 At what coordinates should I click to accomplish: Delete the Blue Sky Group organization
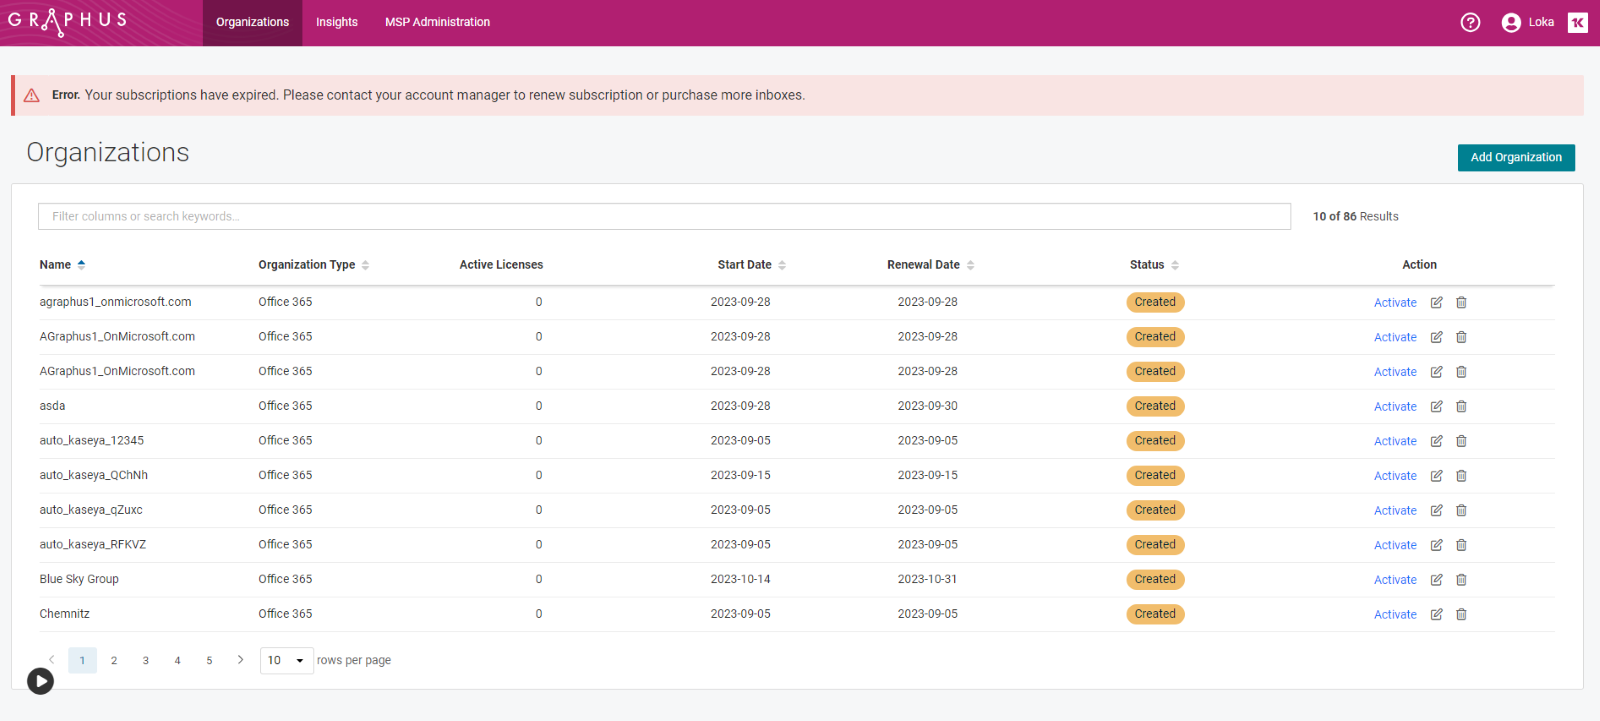point(1461,580)
